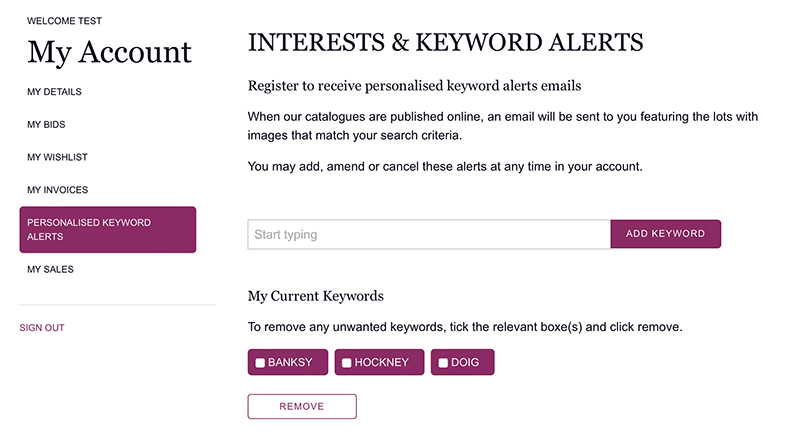Click the add, amend or cancel alerts sentence
Screen dimensions: 800x440
click(445, 167)
